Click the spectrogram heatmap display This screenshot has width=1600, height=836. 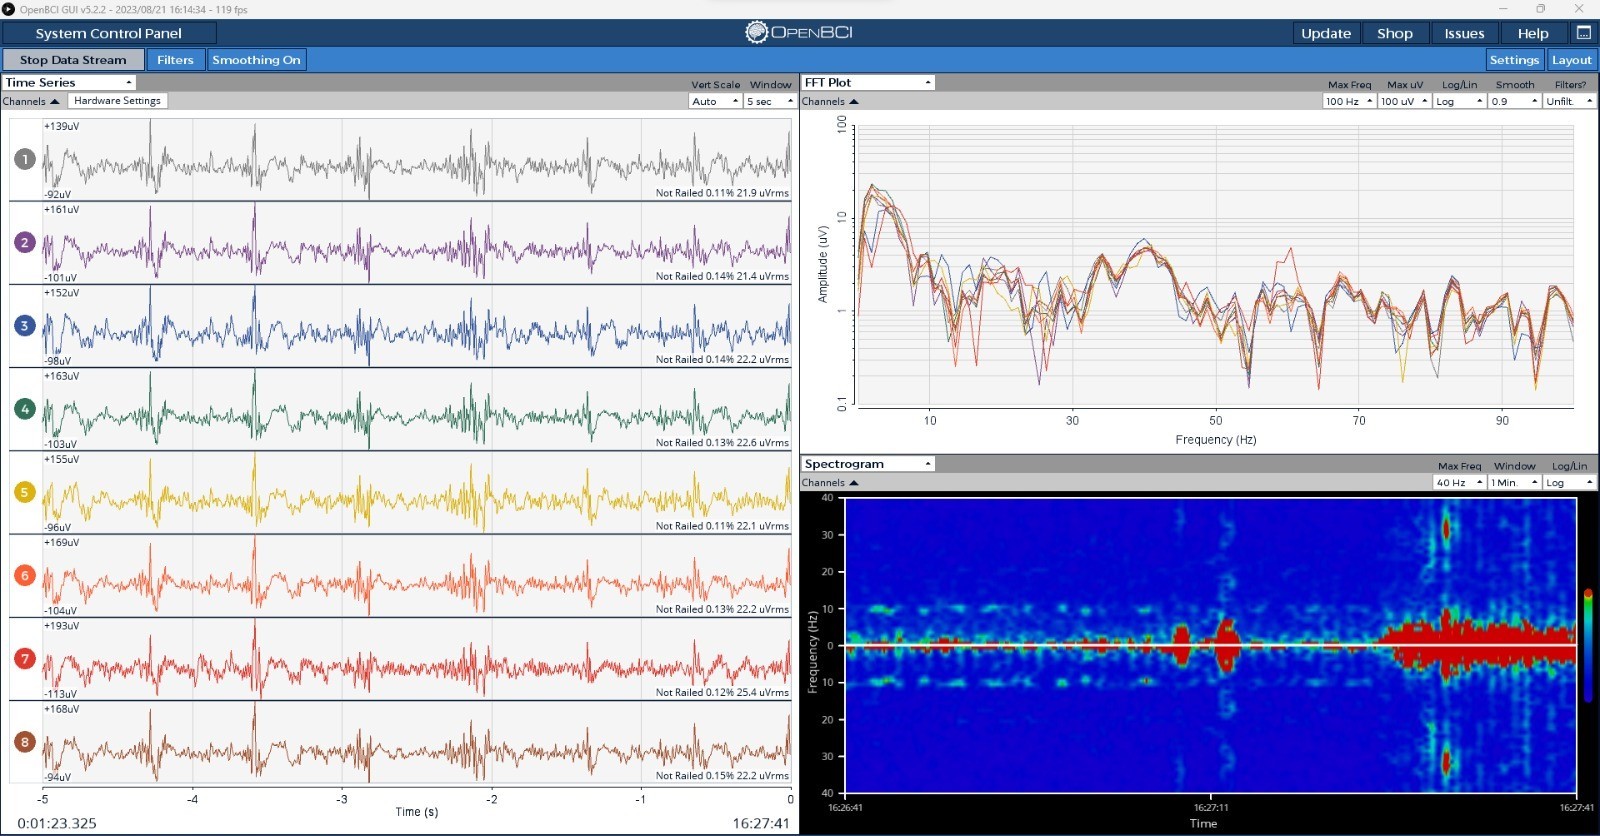pos(1211,645)
